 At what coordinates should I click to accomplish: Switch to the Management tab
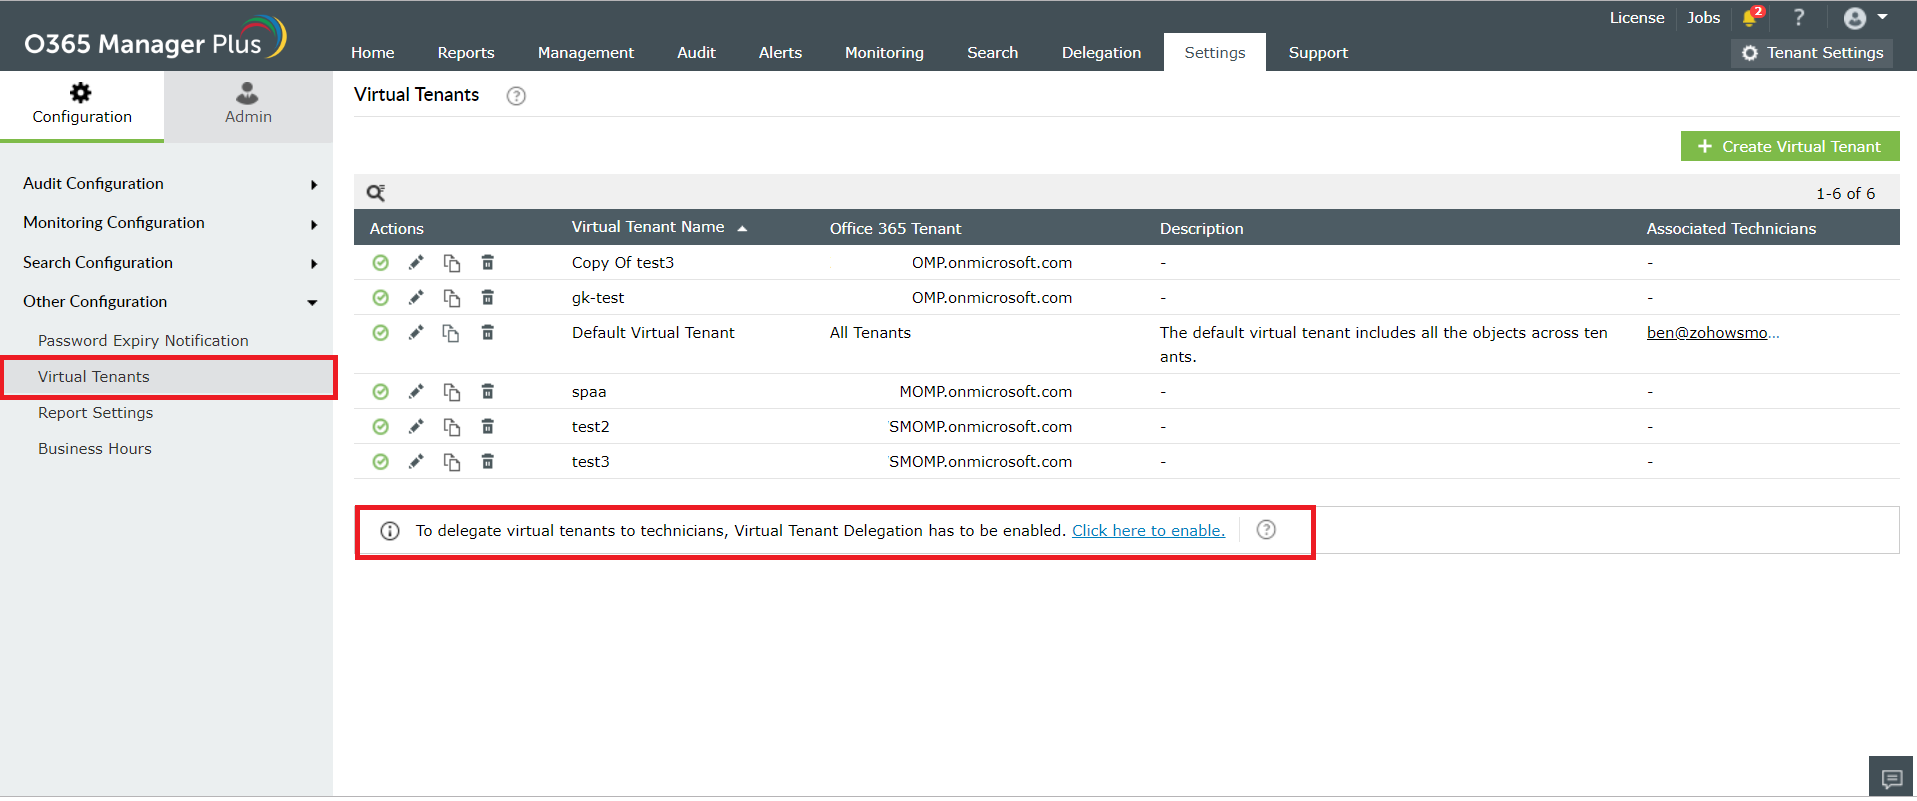tap(586, 52)
